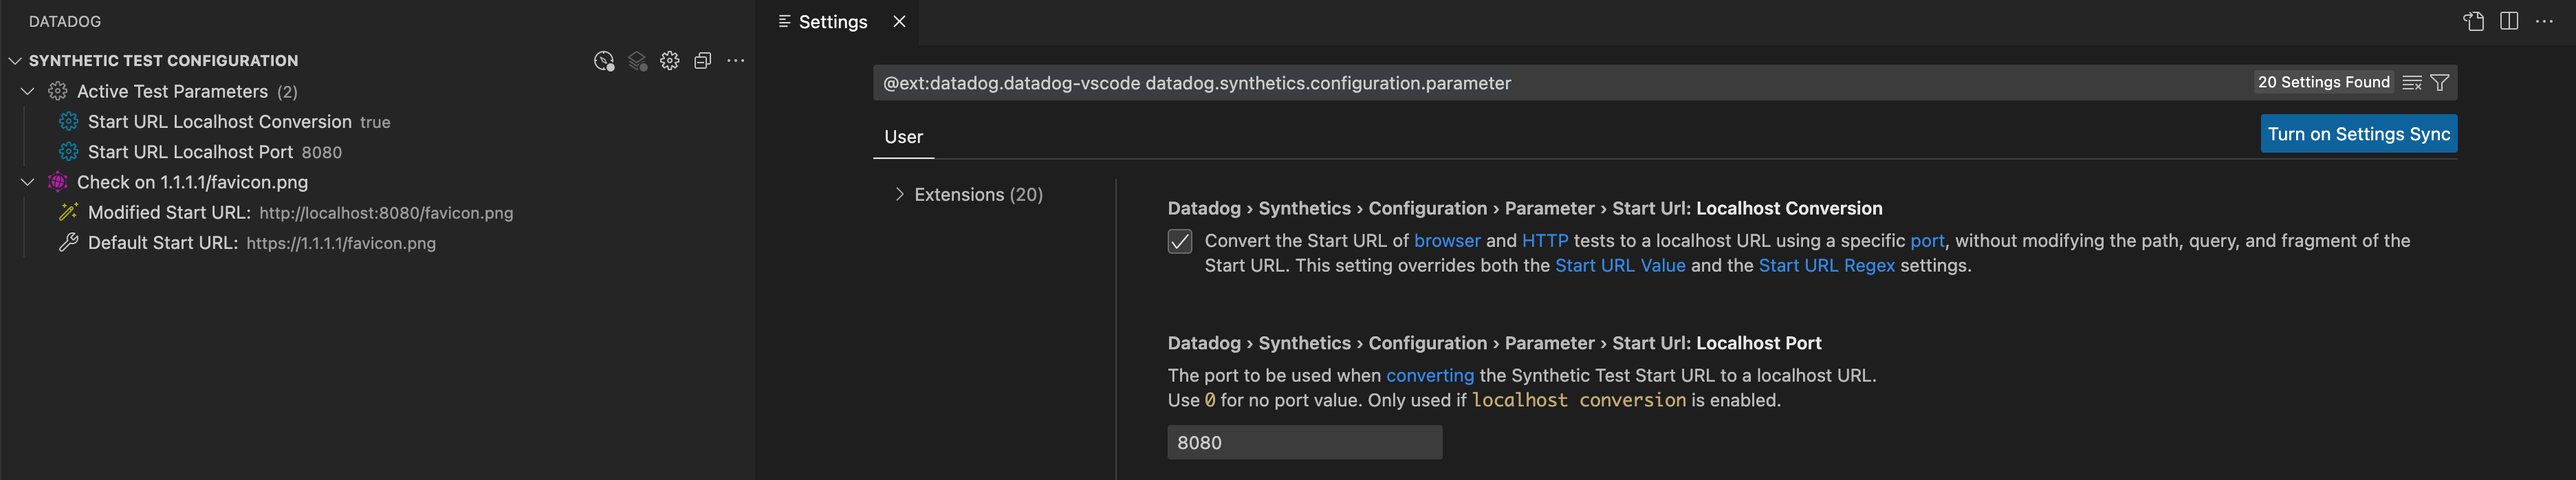Click the Localhost Port input field with 8080
This screenshot has width=2576, height=480.
click(x=1304, y=443)
